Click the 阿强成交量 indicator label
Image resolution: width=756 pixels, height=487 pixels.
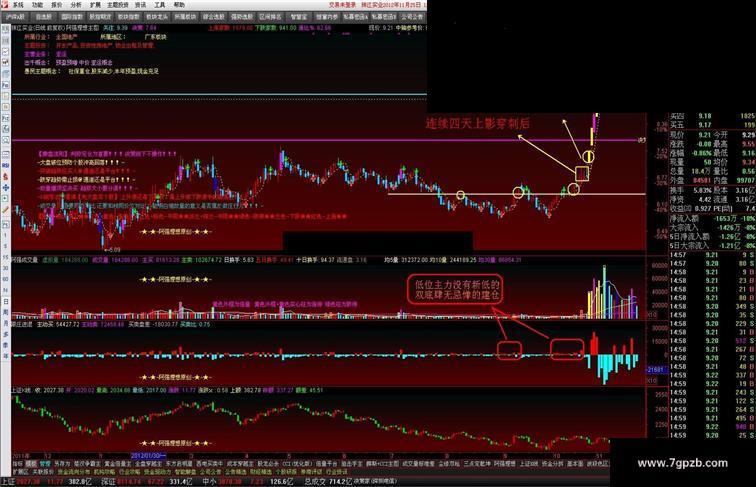tap(25, 260)
